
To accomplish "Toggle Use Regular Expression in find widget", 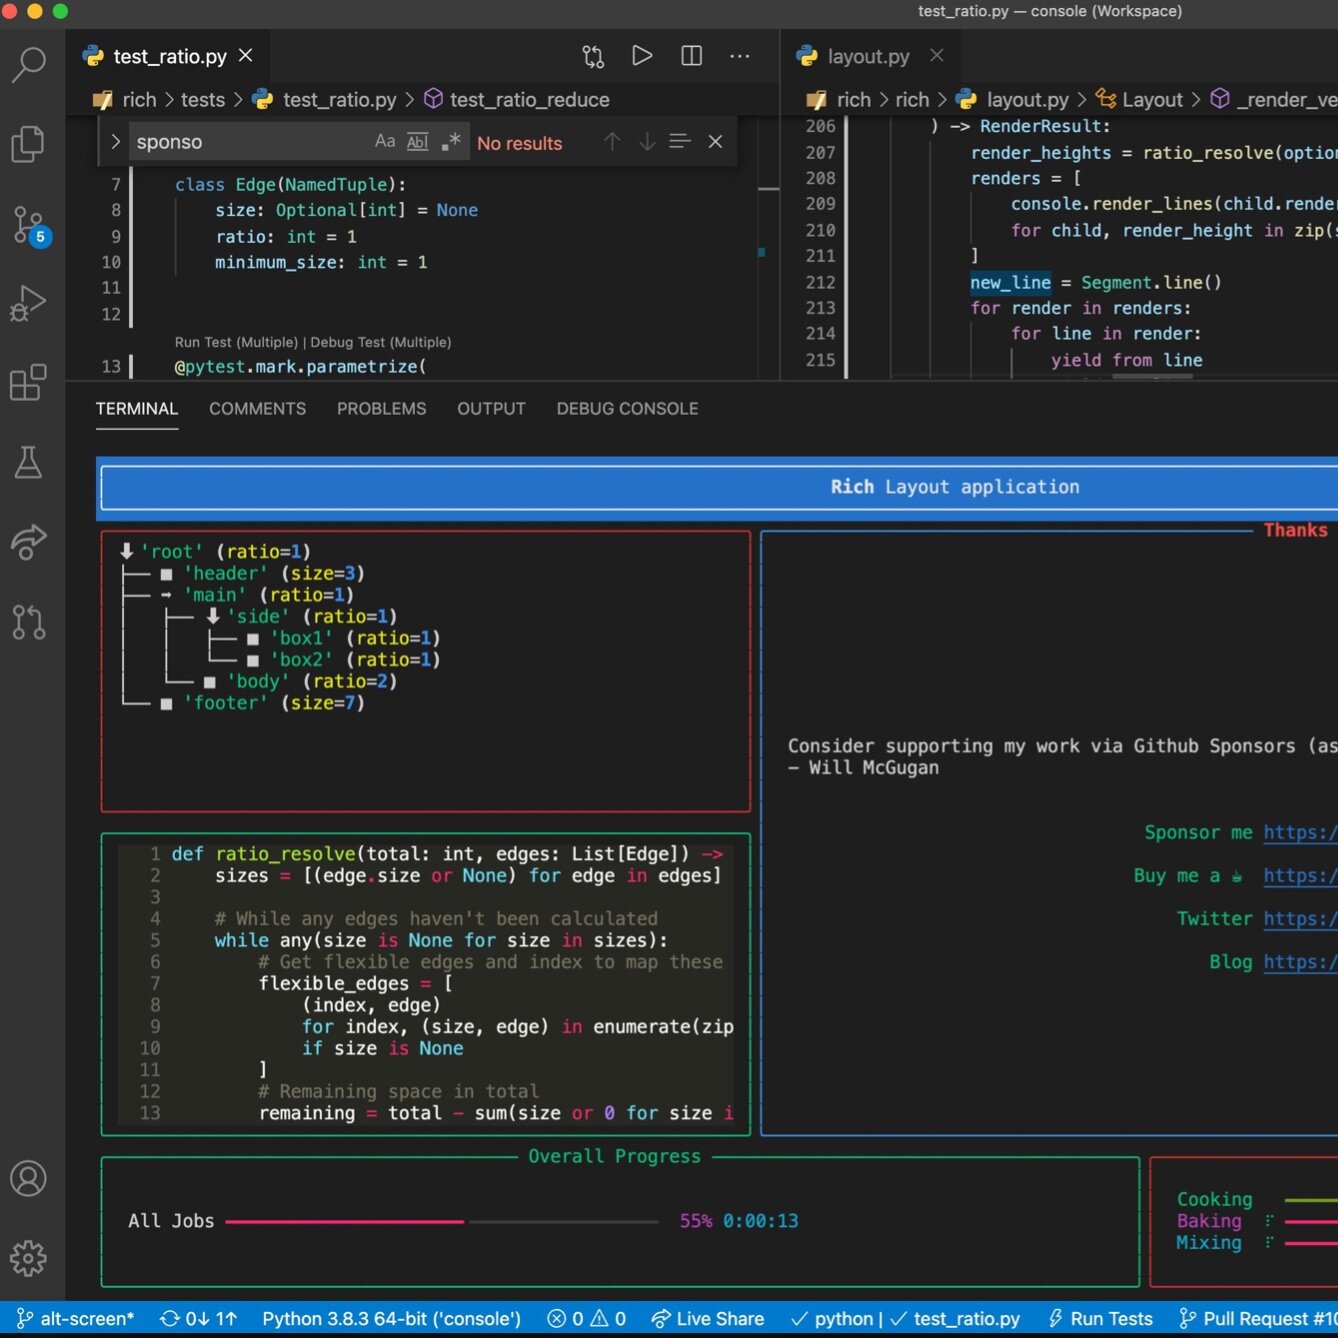I will (451, 142).
